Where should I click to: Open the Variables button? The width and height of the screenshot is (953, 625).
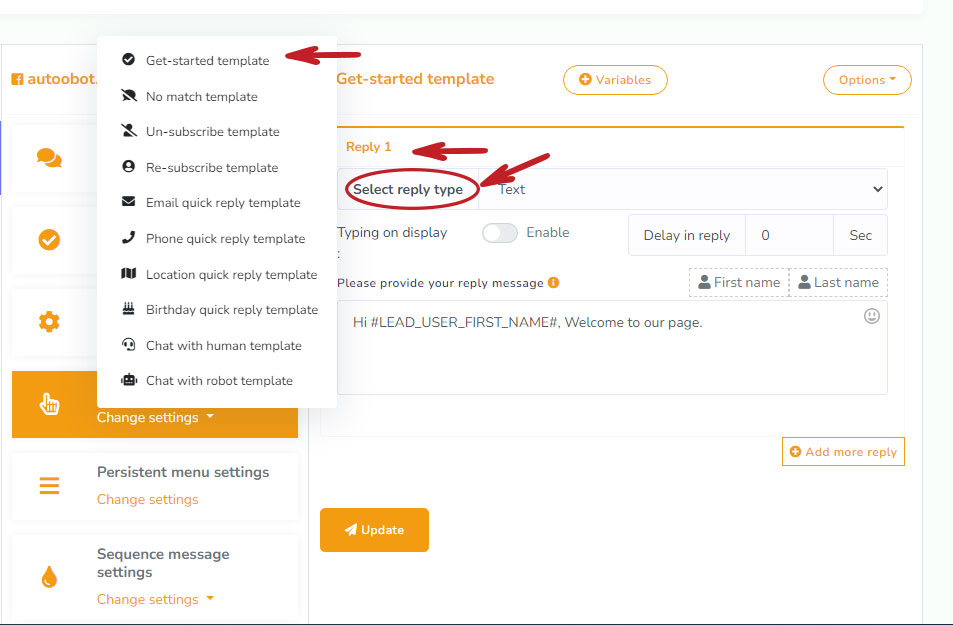(x=615, y=80)
